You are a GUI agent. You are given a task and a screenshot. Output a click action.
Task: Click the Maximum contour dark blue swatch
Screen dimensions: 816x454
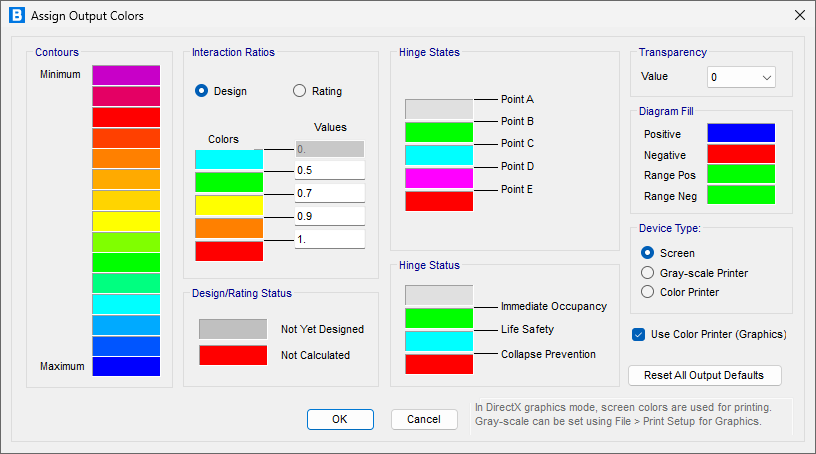(x=126, y=366)
